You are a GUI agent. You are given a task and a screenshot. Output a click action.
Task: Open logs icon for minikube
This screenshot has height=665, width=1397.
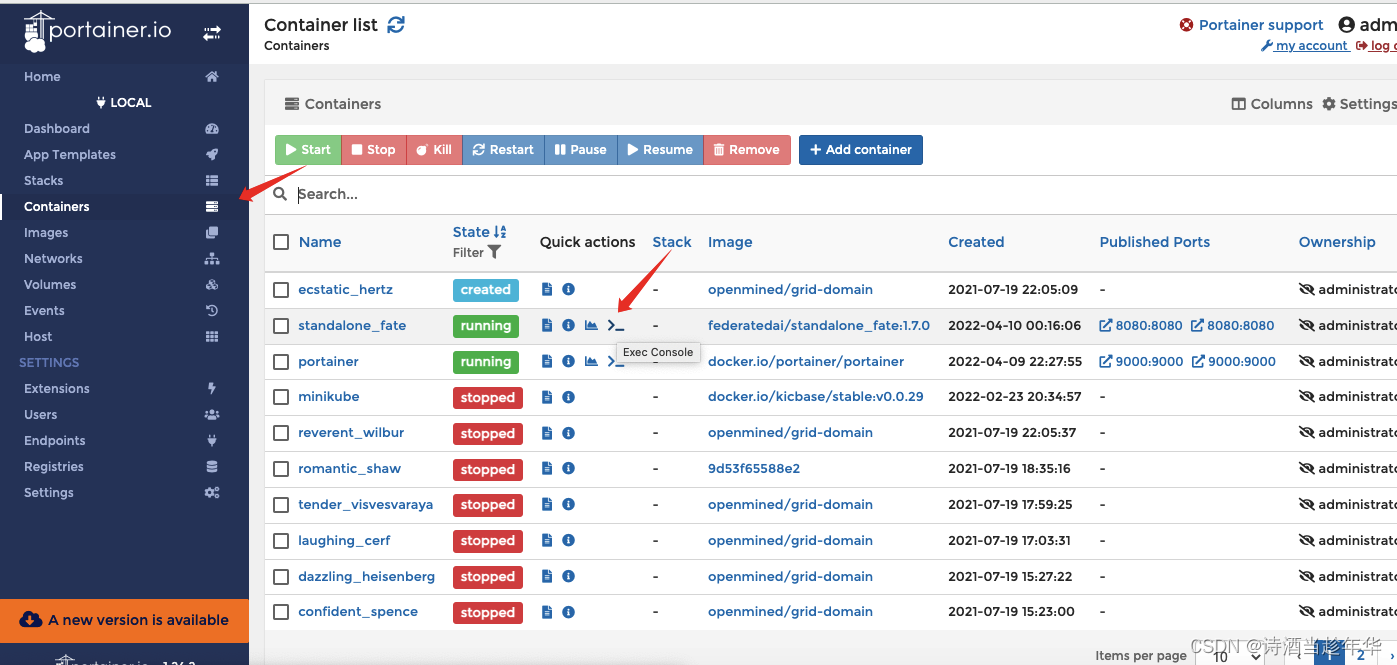coord(547,397)
